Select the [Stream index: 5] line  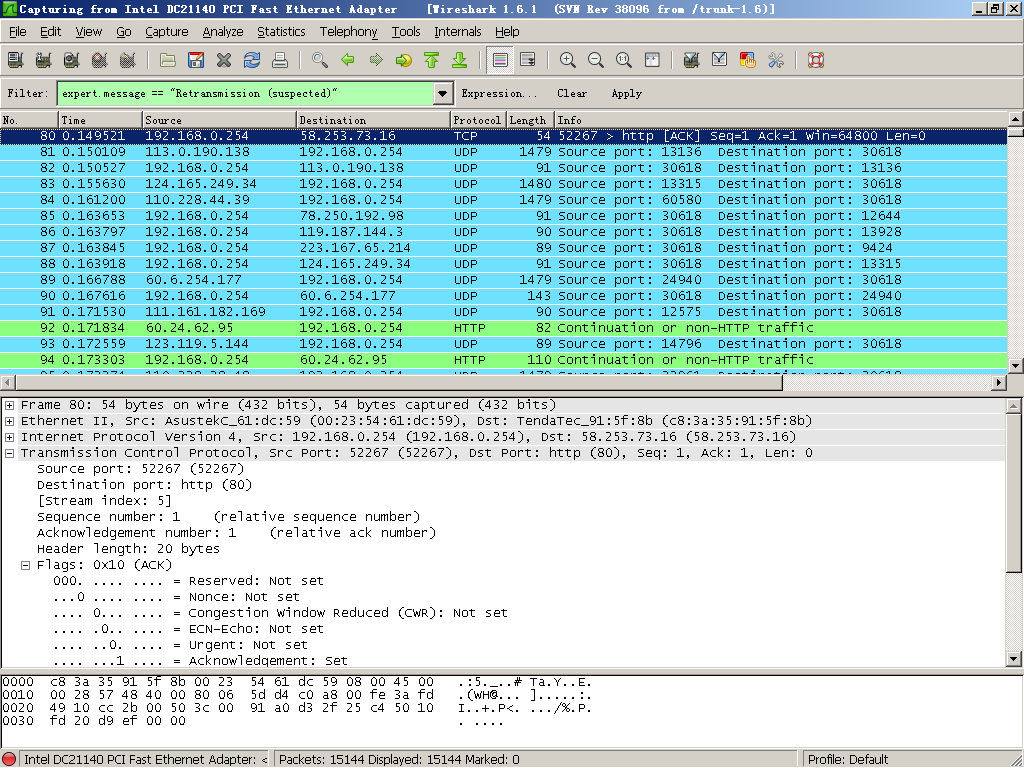[104, 501]
